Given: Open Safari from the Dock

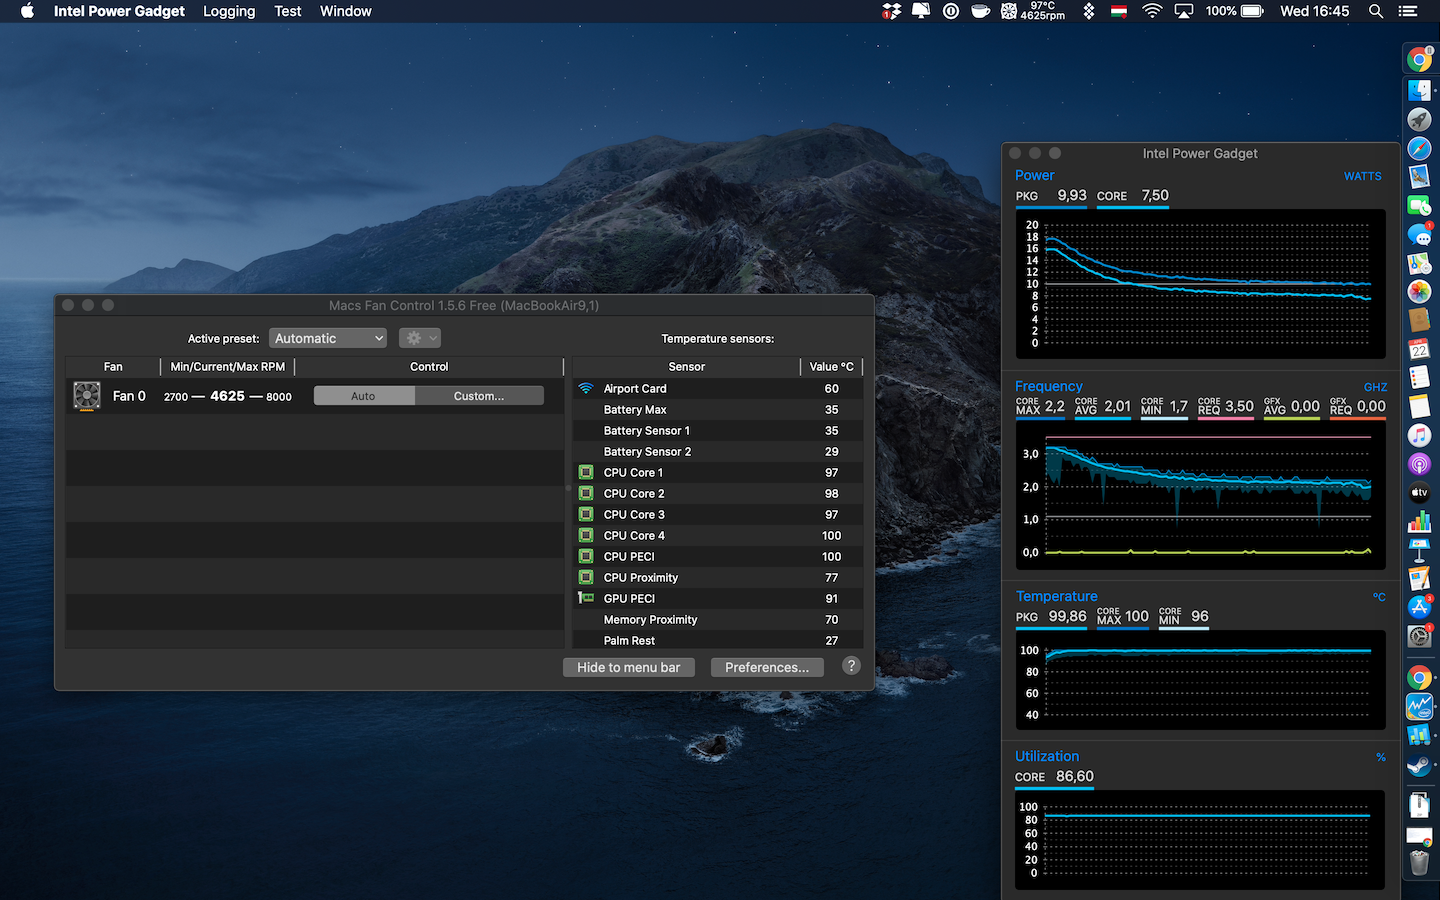Looking at the screenshot, I should (1419, 149).
